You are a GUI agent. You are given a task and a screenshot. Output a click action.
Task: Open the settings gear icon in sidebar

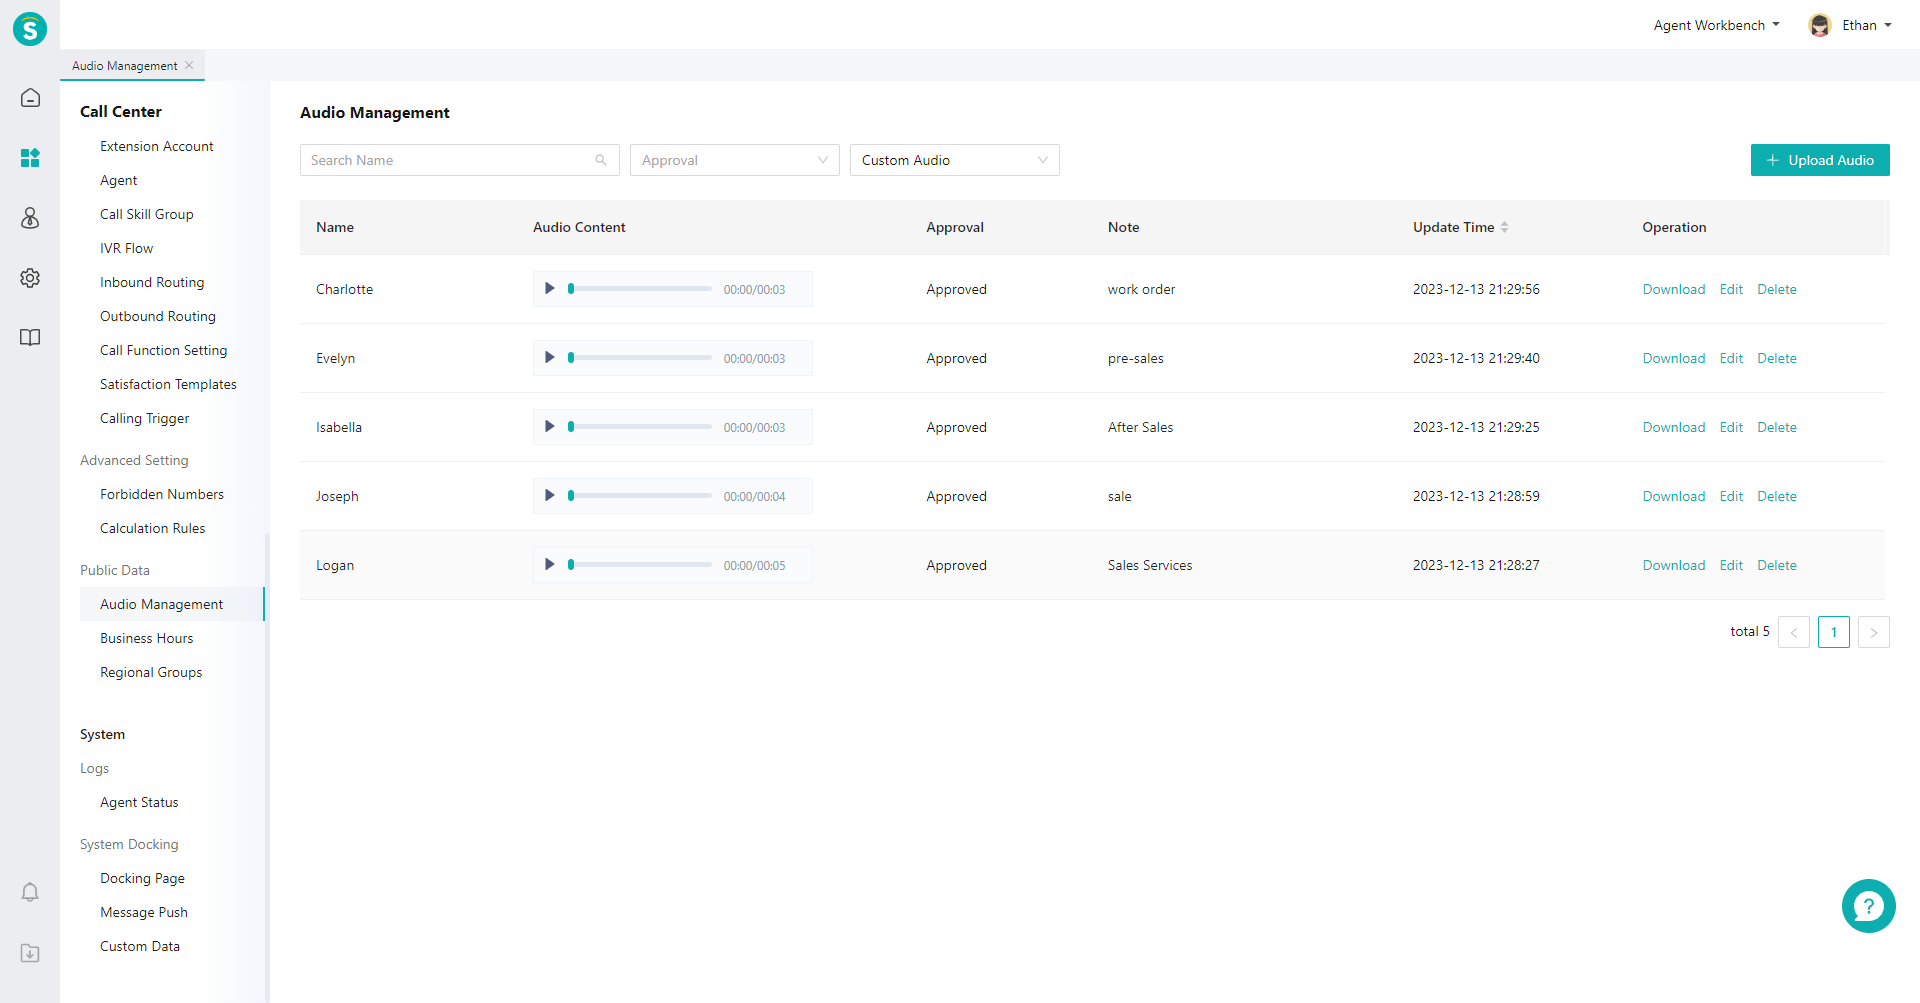30,278
